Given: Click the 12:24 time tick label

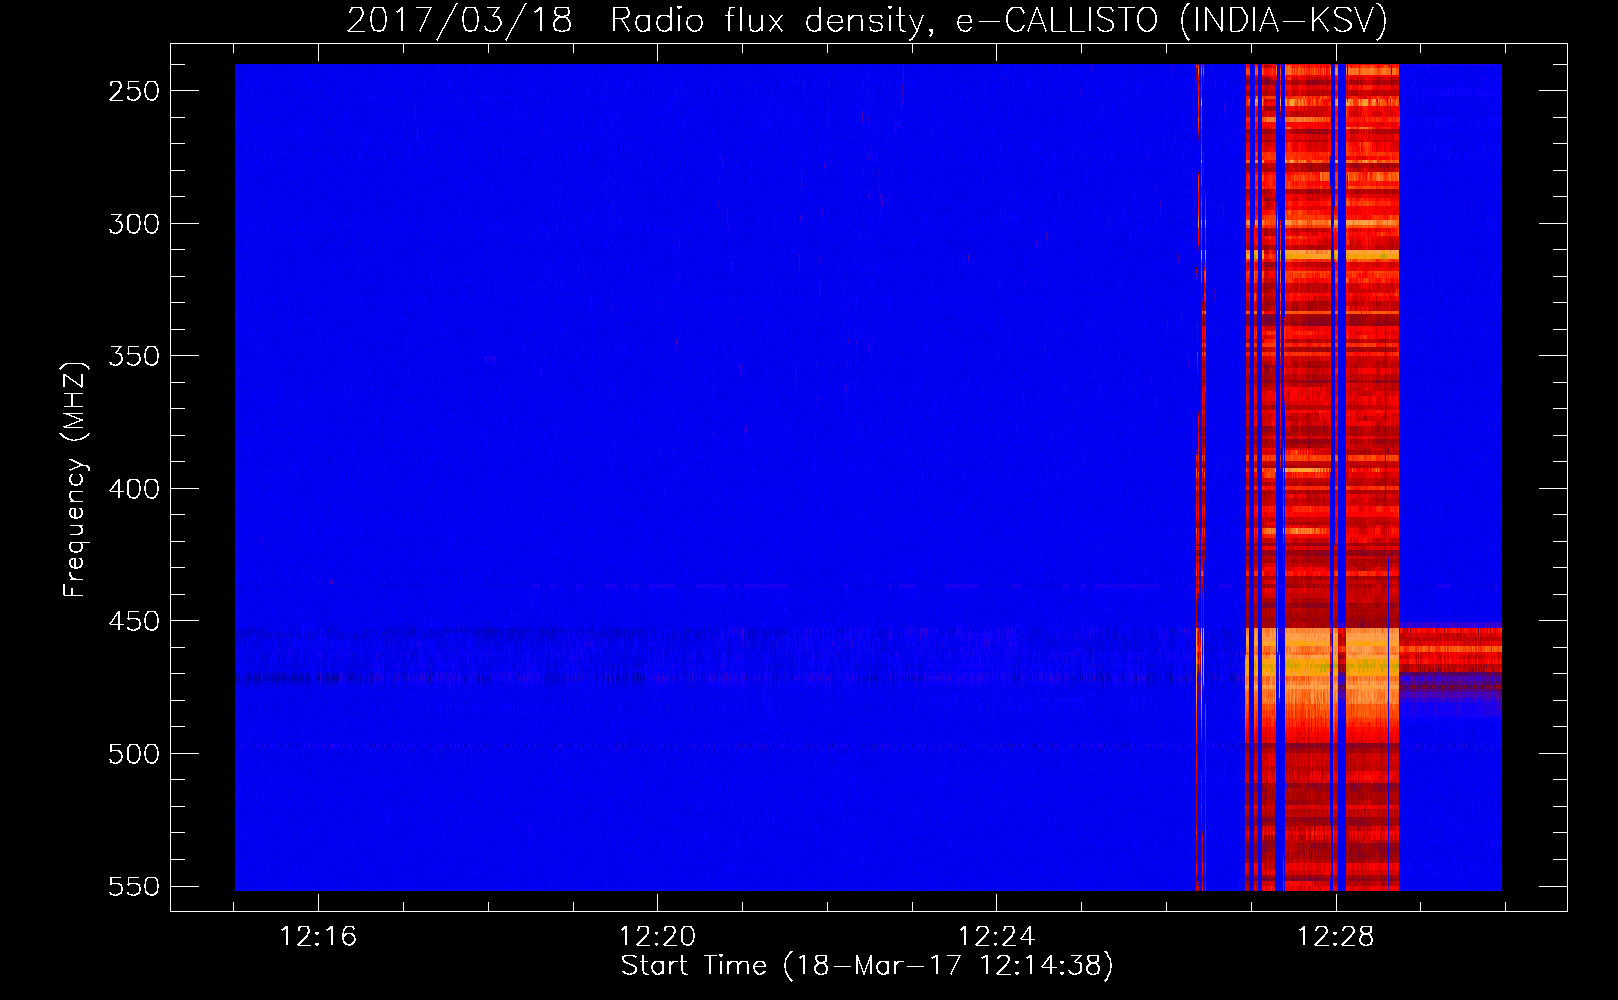Looking at the screenshot, I should tap(996, 937).
